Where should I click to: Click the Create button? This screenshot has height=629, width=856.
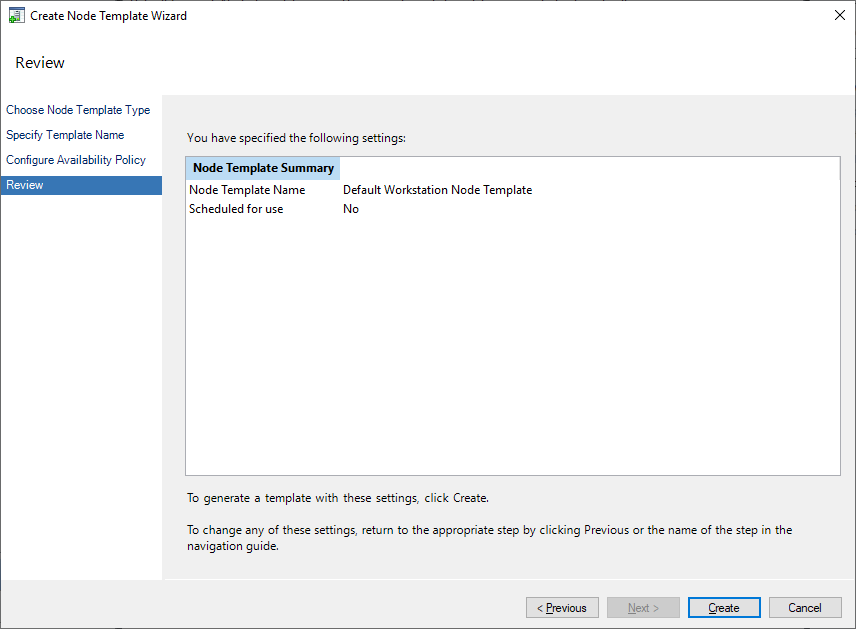coord(723,607)
